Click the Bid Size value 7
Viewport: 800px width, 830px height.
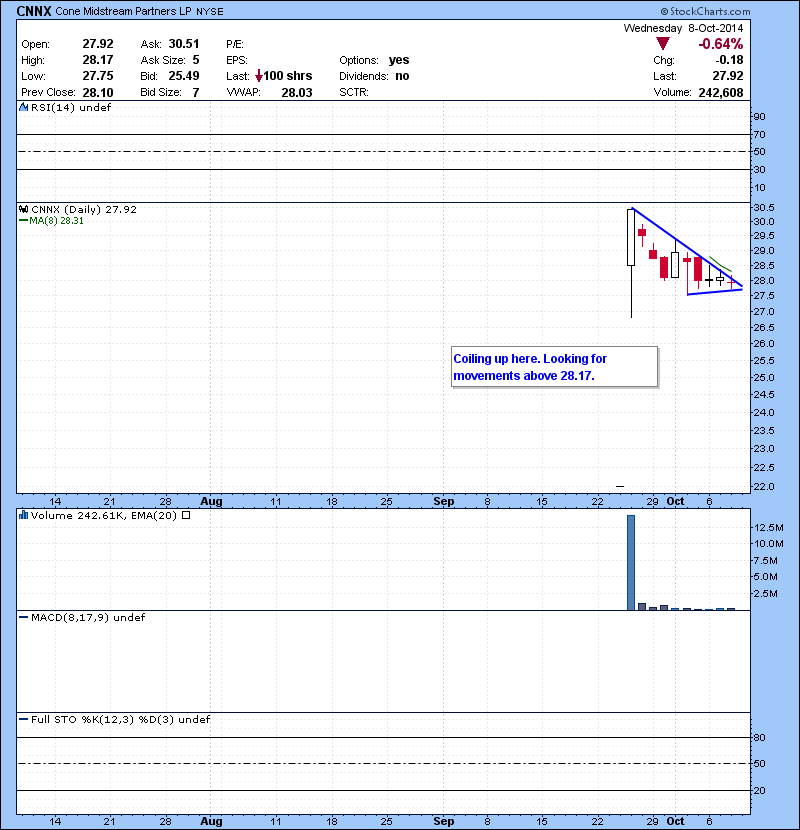click(x=196, y=93)
